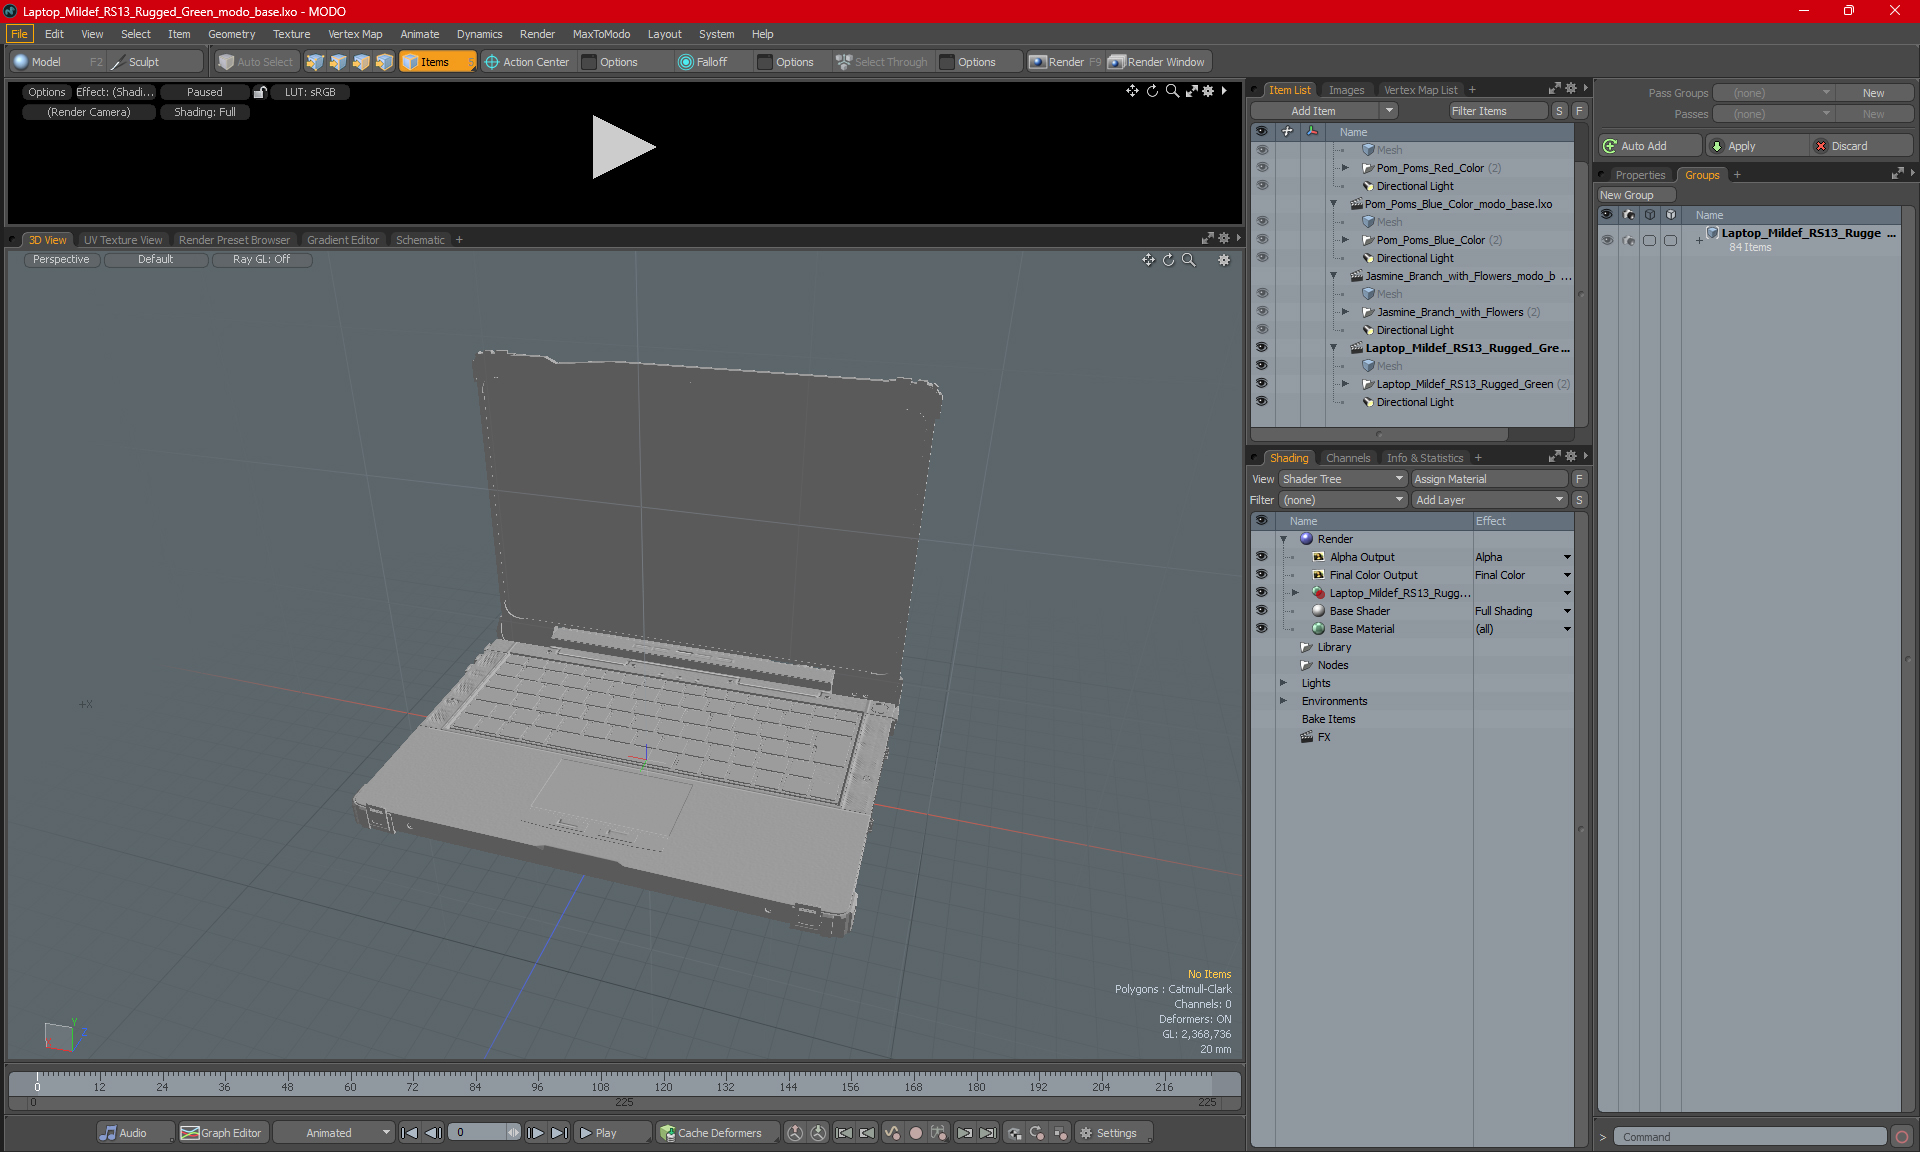Open the Graph Editor
Screen dimensions: 1920x1152
pyautogui.click(x=222, y=1133)
